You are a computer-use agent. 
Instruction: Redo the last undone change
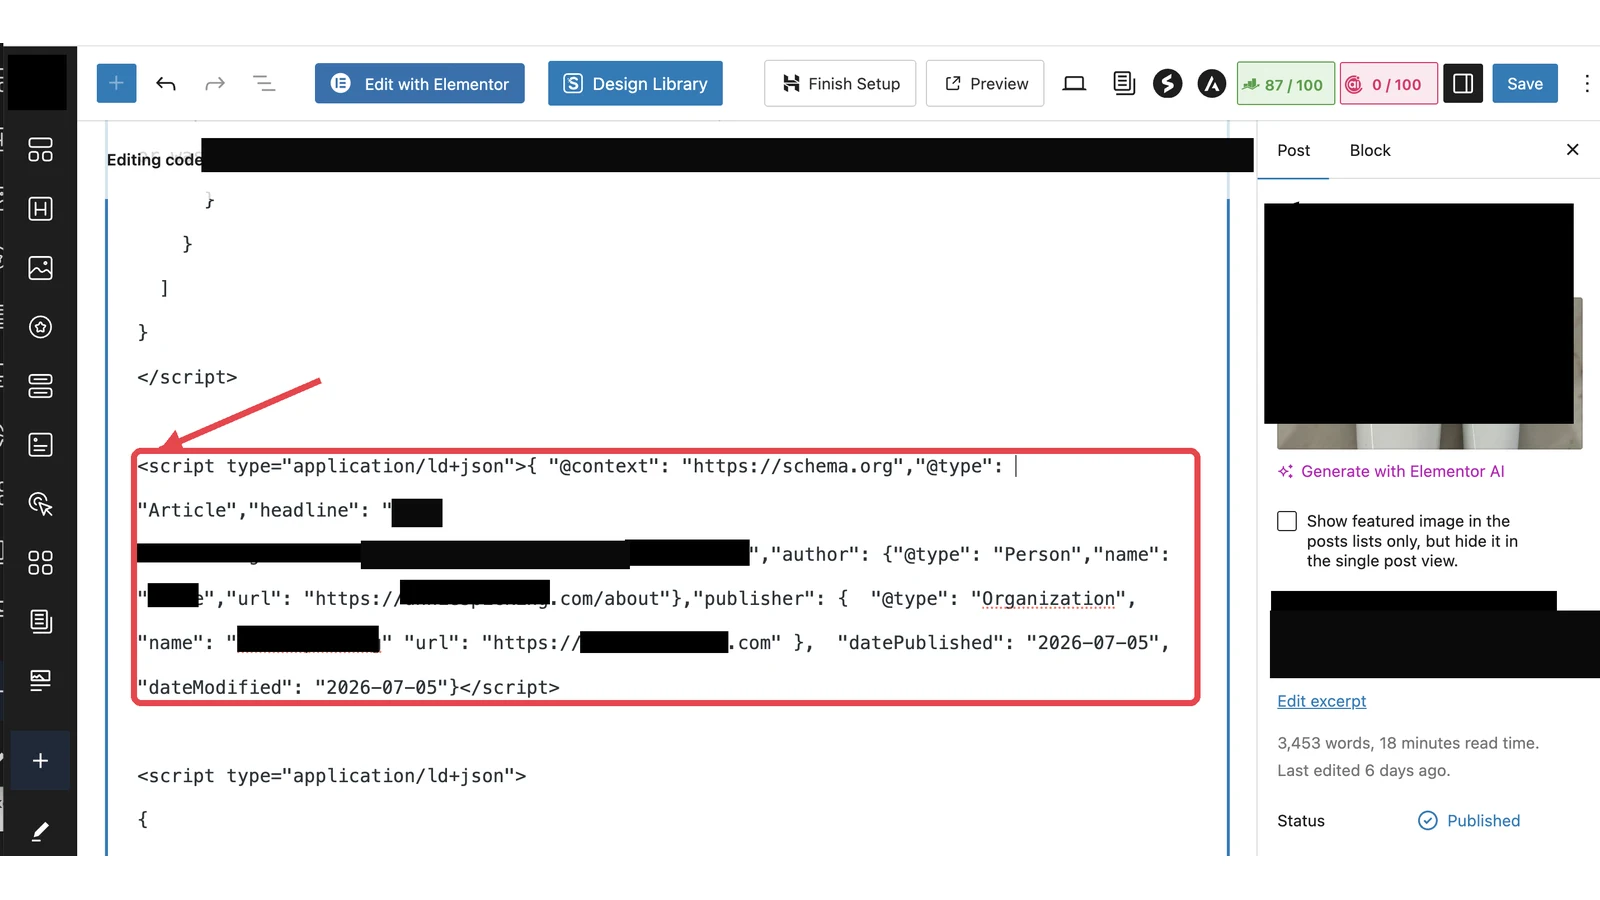(215, 84)
